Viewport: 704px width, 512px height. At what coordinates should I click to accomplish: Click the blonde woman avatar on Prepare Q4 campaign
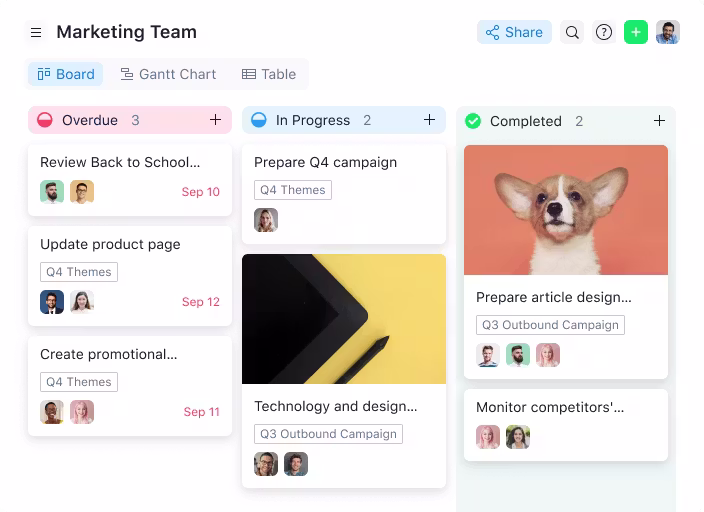click(x=266, y=220)
